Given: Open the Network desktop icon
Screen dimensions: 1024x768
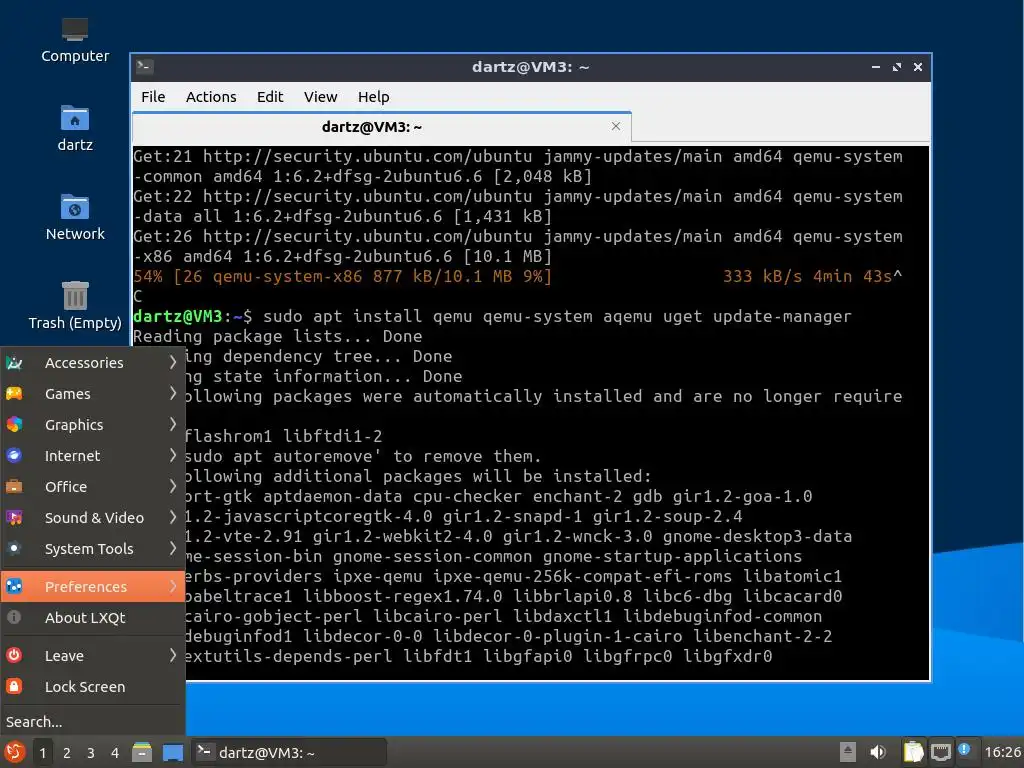Looking at the screenshot, I should tap(74, 217).
